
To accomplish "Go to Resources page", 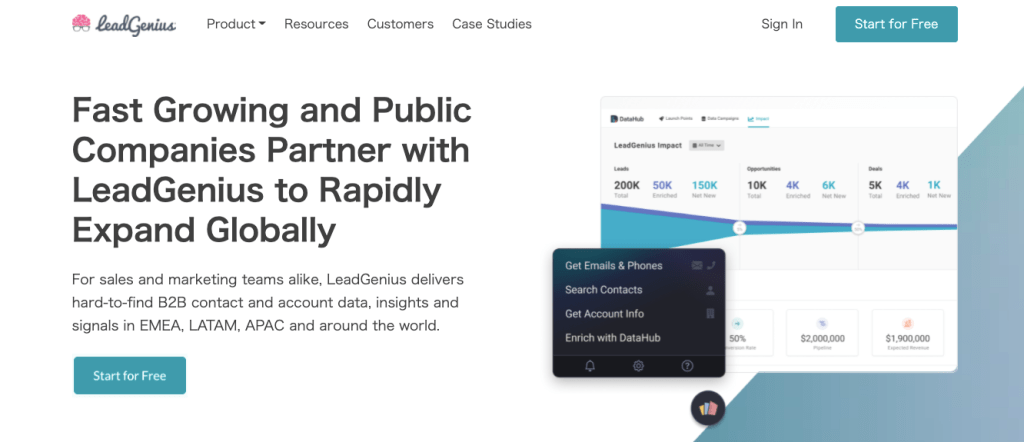I will (316, 24).
